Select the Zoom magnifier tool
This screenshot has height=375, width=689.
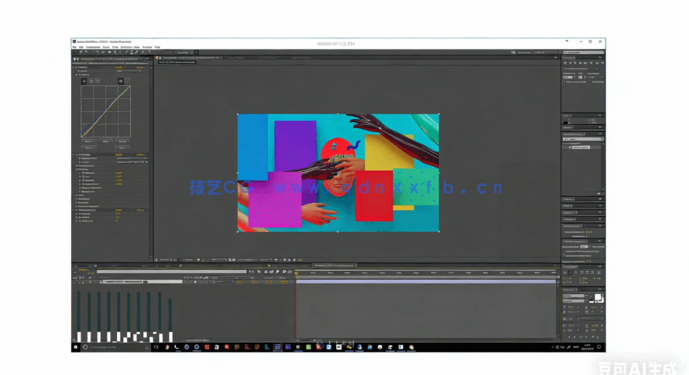[87, 52]
